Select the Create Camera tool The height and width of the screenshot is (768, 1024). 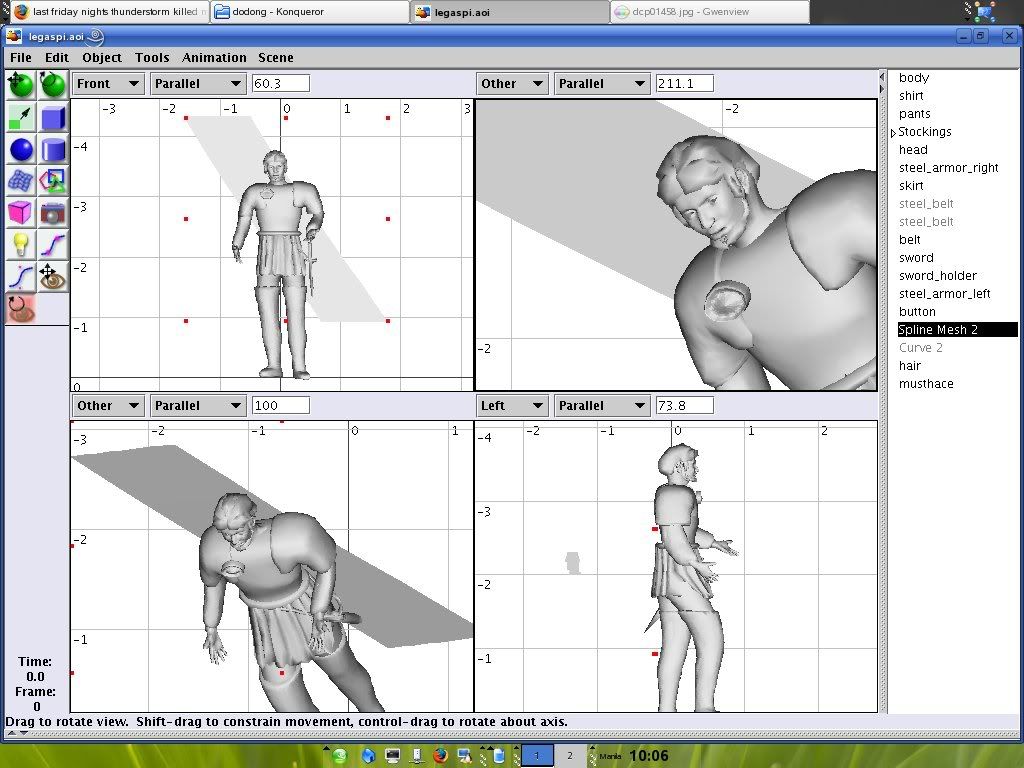[53, 212]
